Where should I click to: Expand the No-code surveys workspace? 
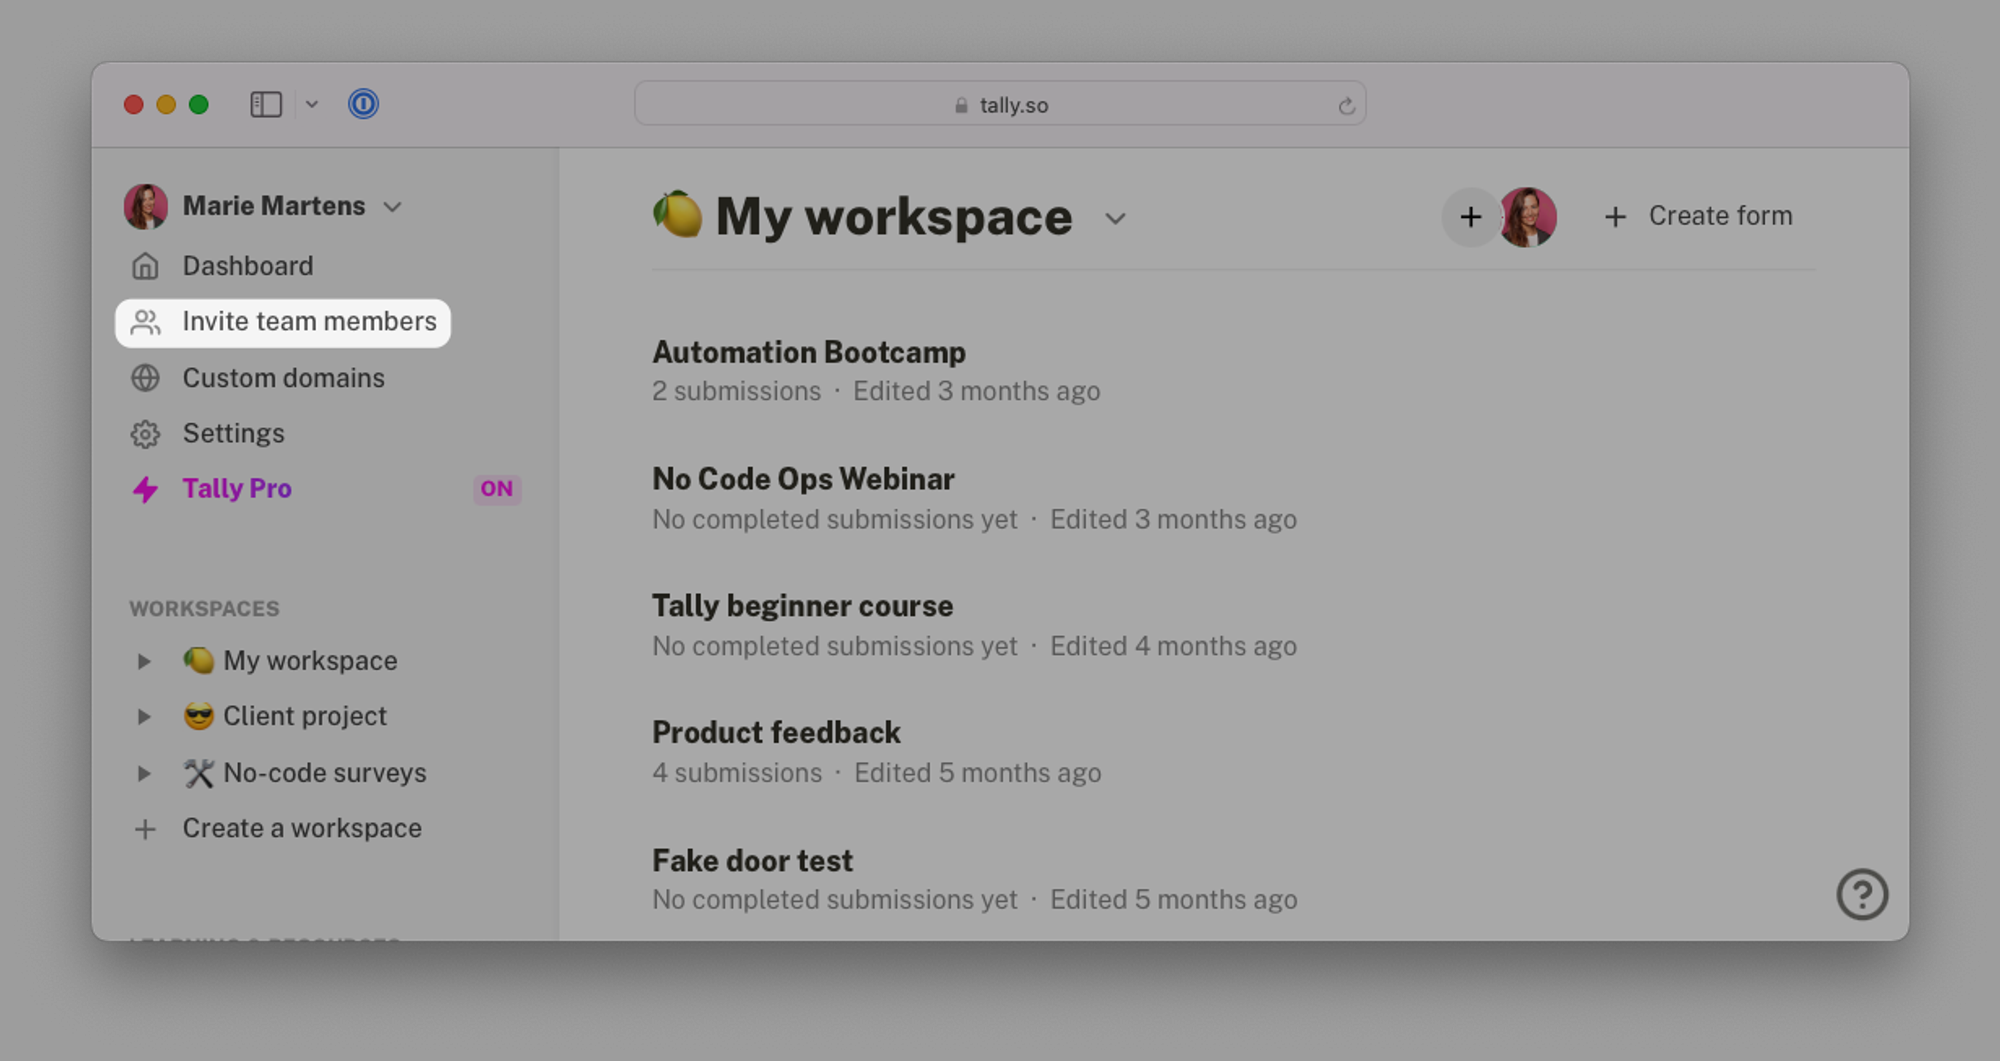144,773
